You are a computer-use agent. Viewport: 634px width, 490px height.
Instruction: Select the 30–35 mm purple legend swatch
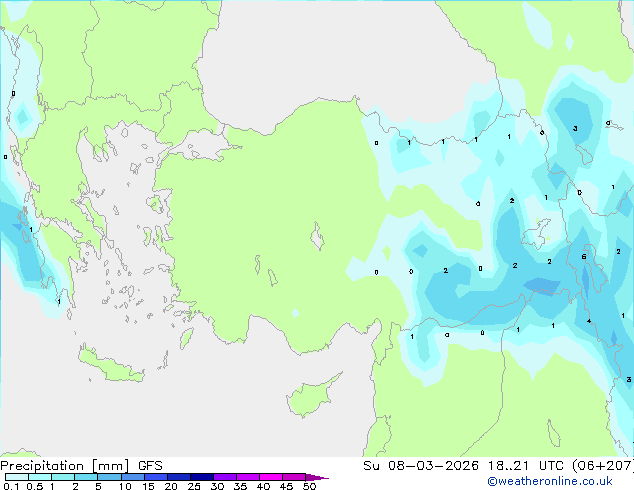tap(225, 477)
